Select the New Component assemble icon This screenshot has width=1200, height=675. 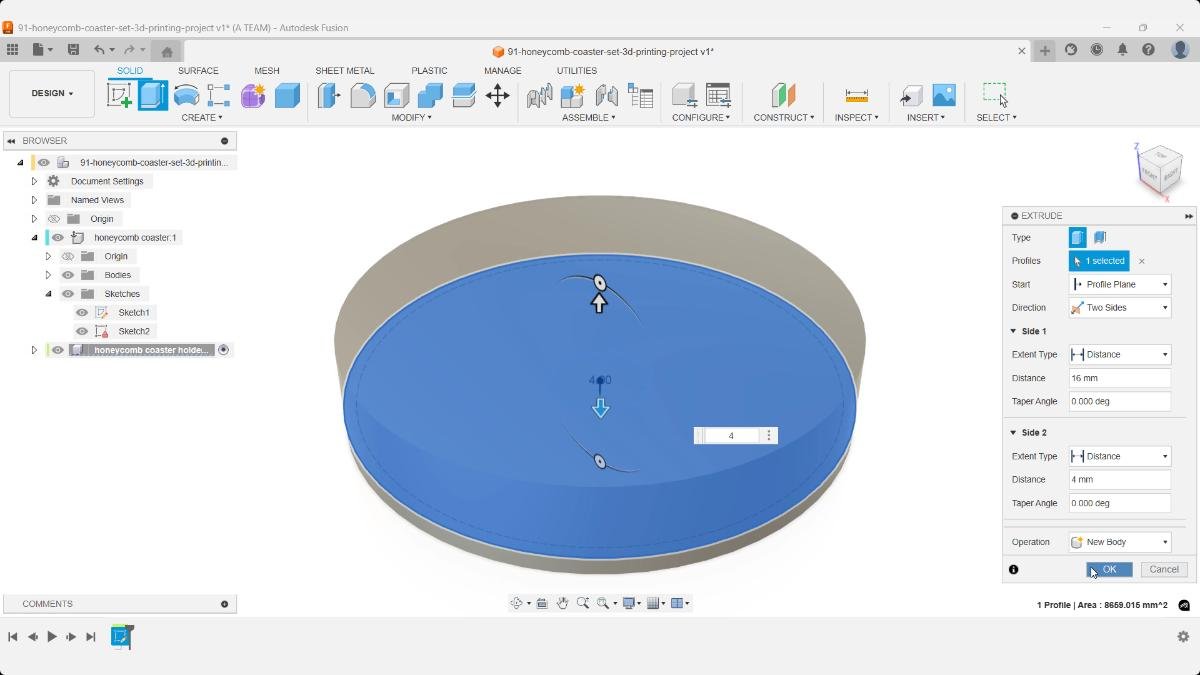pos(572,95)
